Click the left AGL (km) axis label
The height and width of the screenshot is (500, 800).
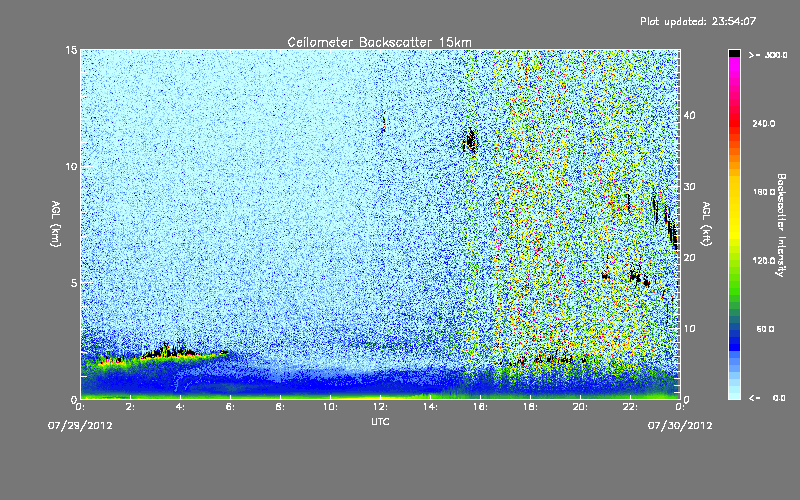[56, 223]
